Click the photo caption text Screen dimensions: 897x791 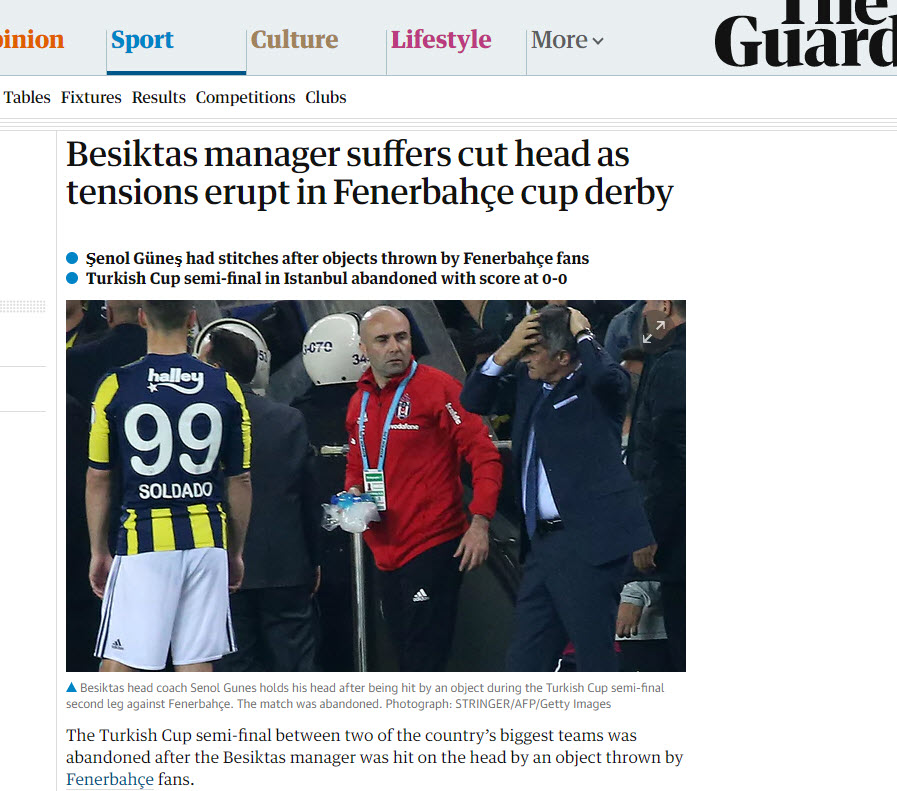365,695
